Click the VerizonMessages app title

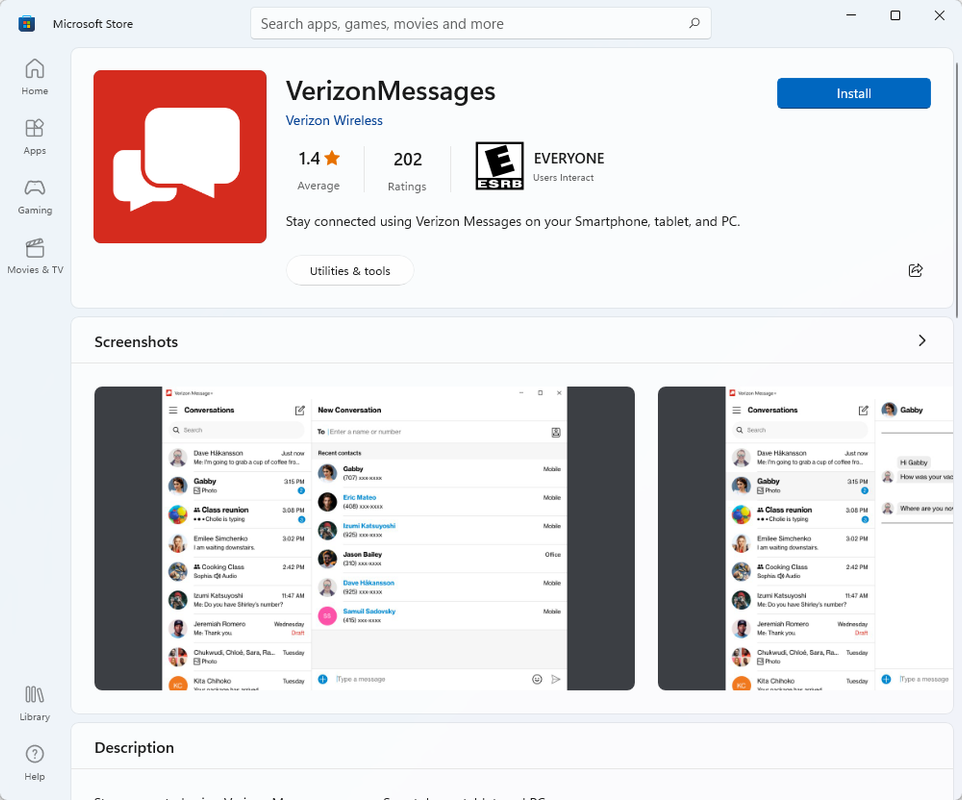[391, 91]
